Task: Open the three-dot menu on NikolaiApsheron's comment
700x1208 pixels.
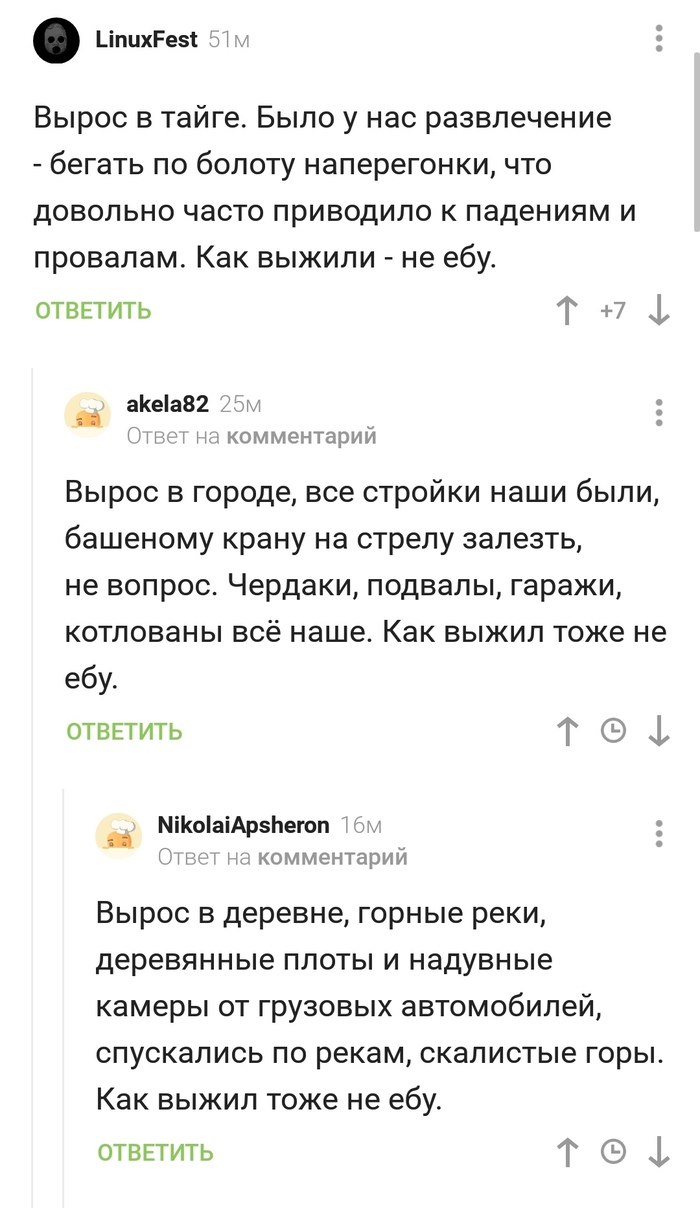Action: [x=657, y=831]
